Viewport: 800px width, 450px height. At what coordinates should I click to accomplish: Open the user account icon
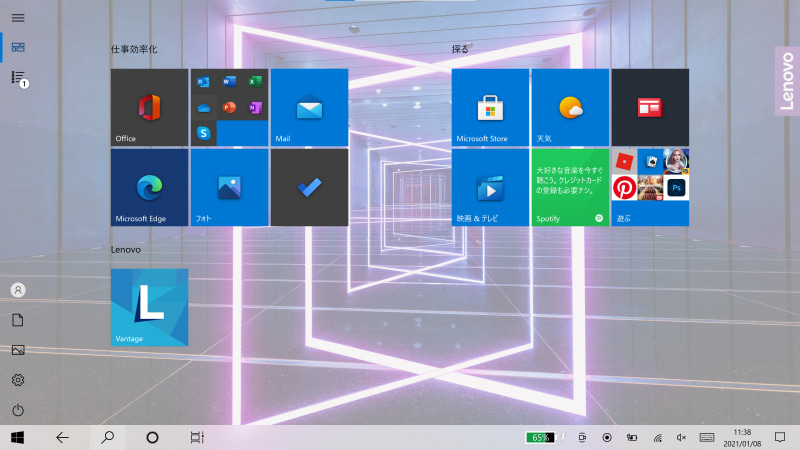click(18, 290)
